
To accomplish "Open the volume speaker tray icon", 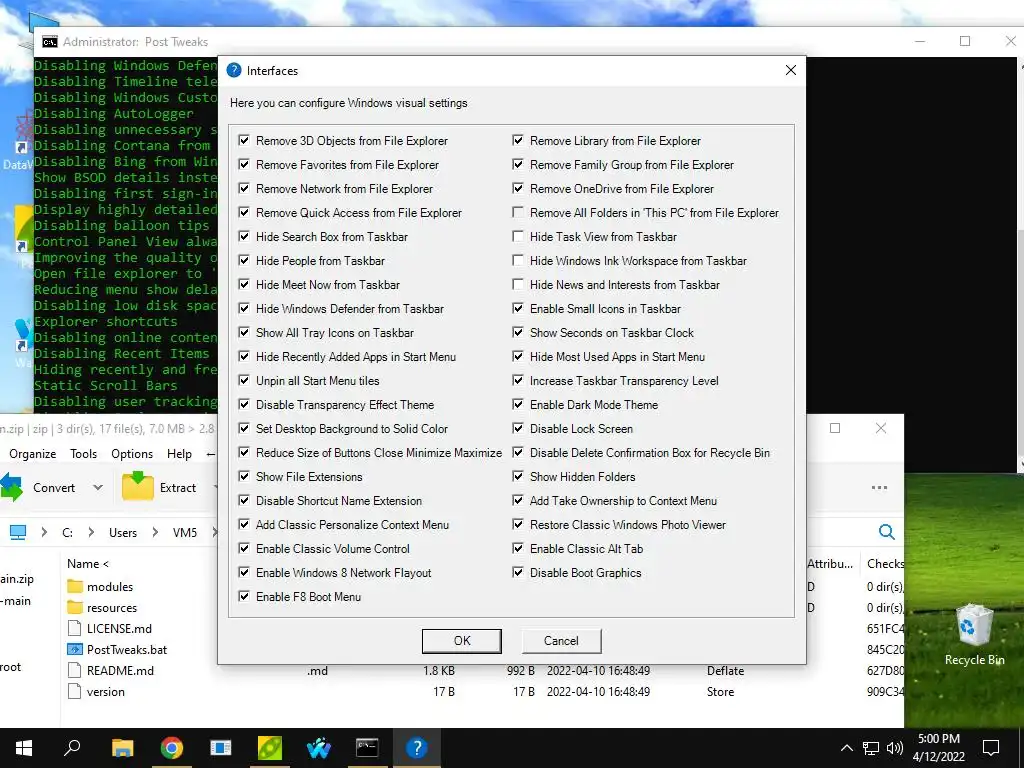I will [x=895, y=748].
